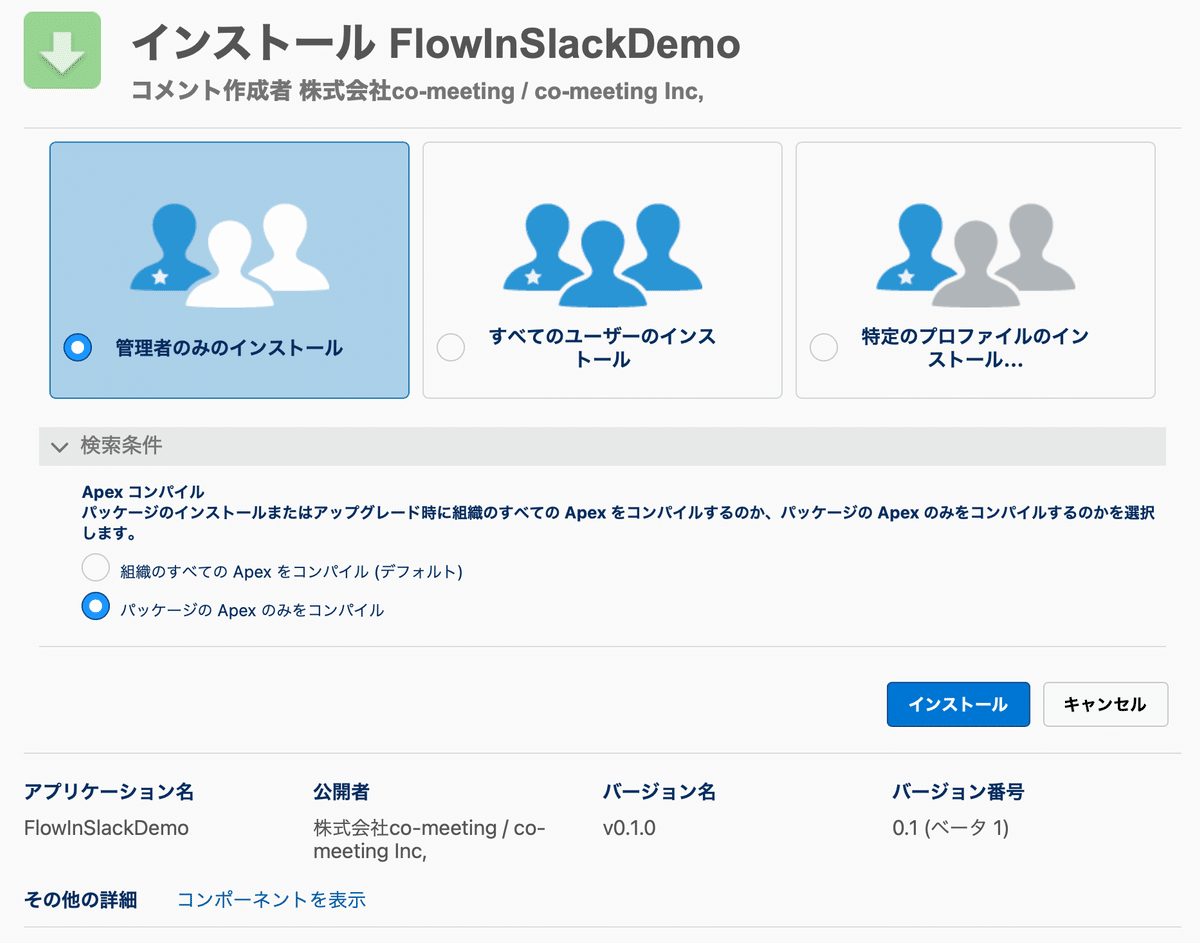Select 管理者のみのインストール radio button
Screen dimensions: 1200x943
click(78, 348)
